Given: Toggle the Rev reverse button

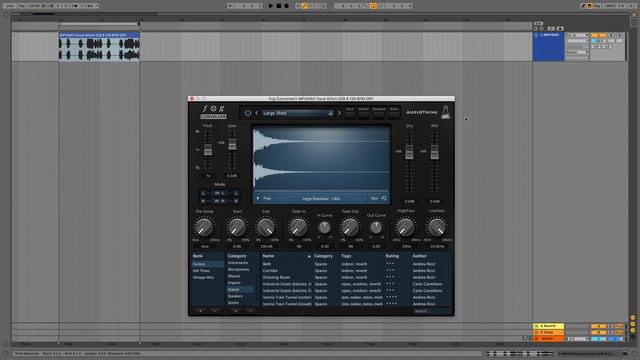Looking at the screenshot, I should tap(374, 198).
